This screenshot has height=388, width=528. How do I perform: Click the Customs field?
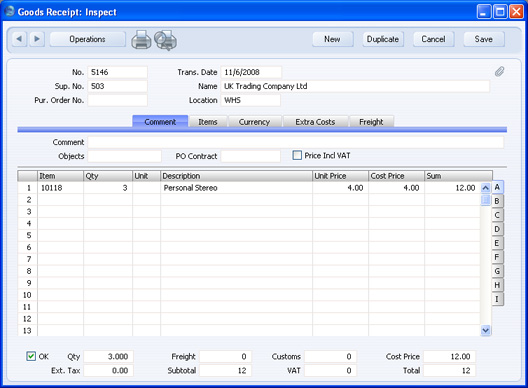pos(330,356)
